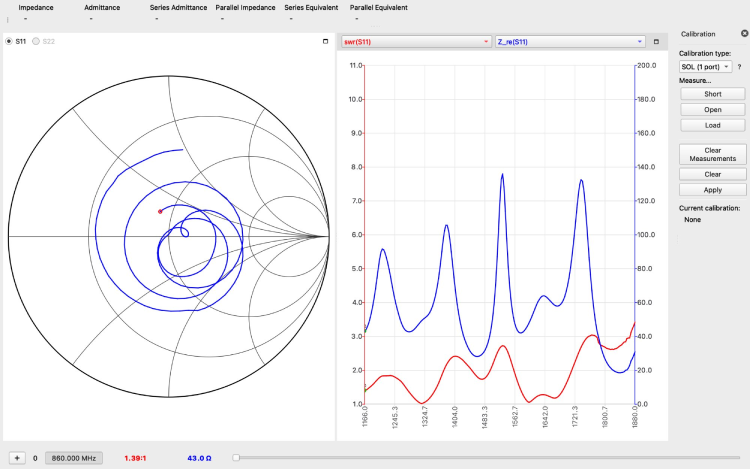Viewport: 750px width, 469px height.
Task: Click the add marker plus button
Action: 17,458
